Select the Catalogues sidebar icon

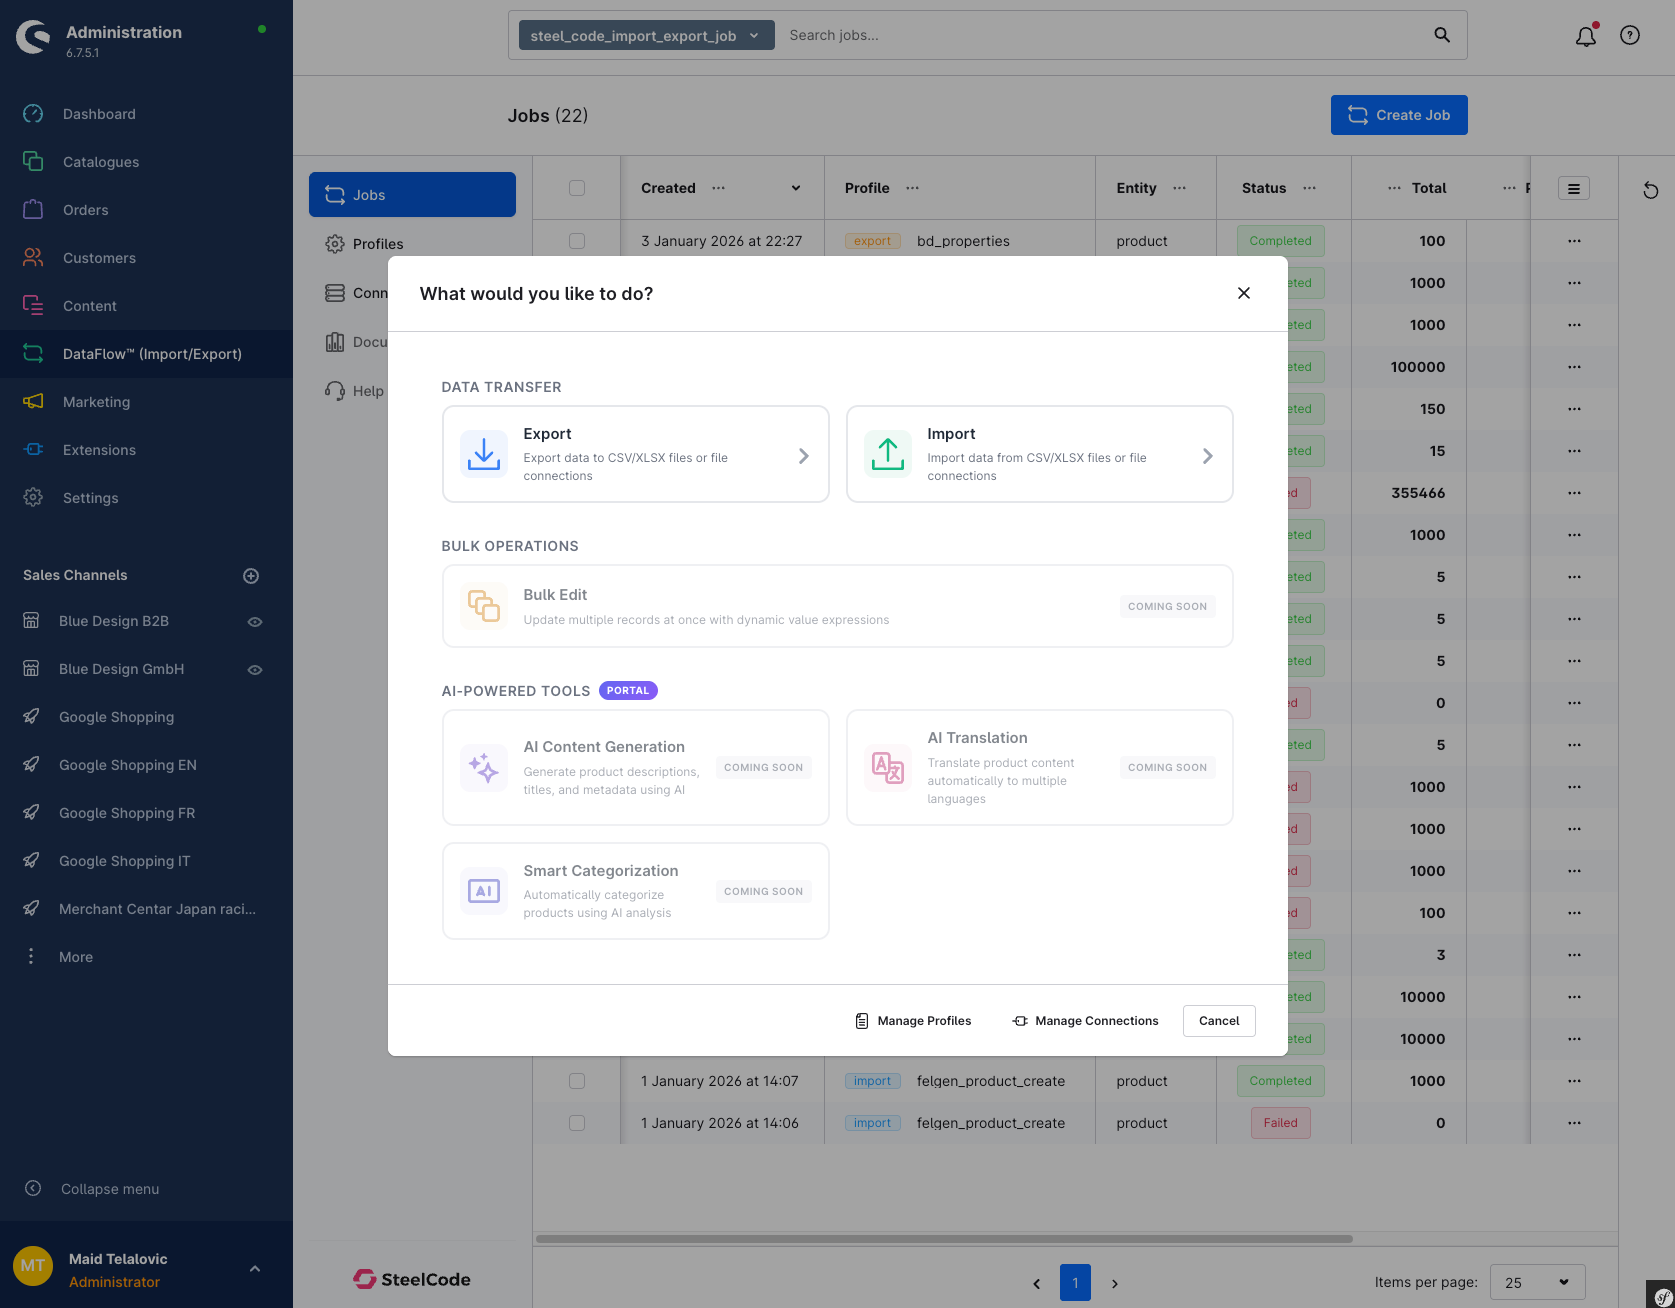click(100, 161)
